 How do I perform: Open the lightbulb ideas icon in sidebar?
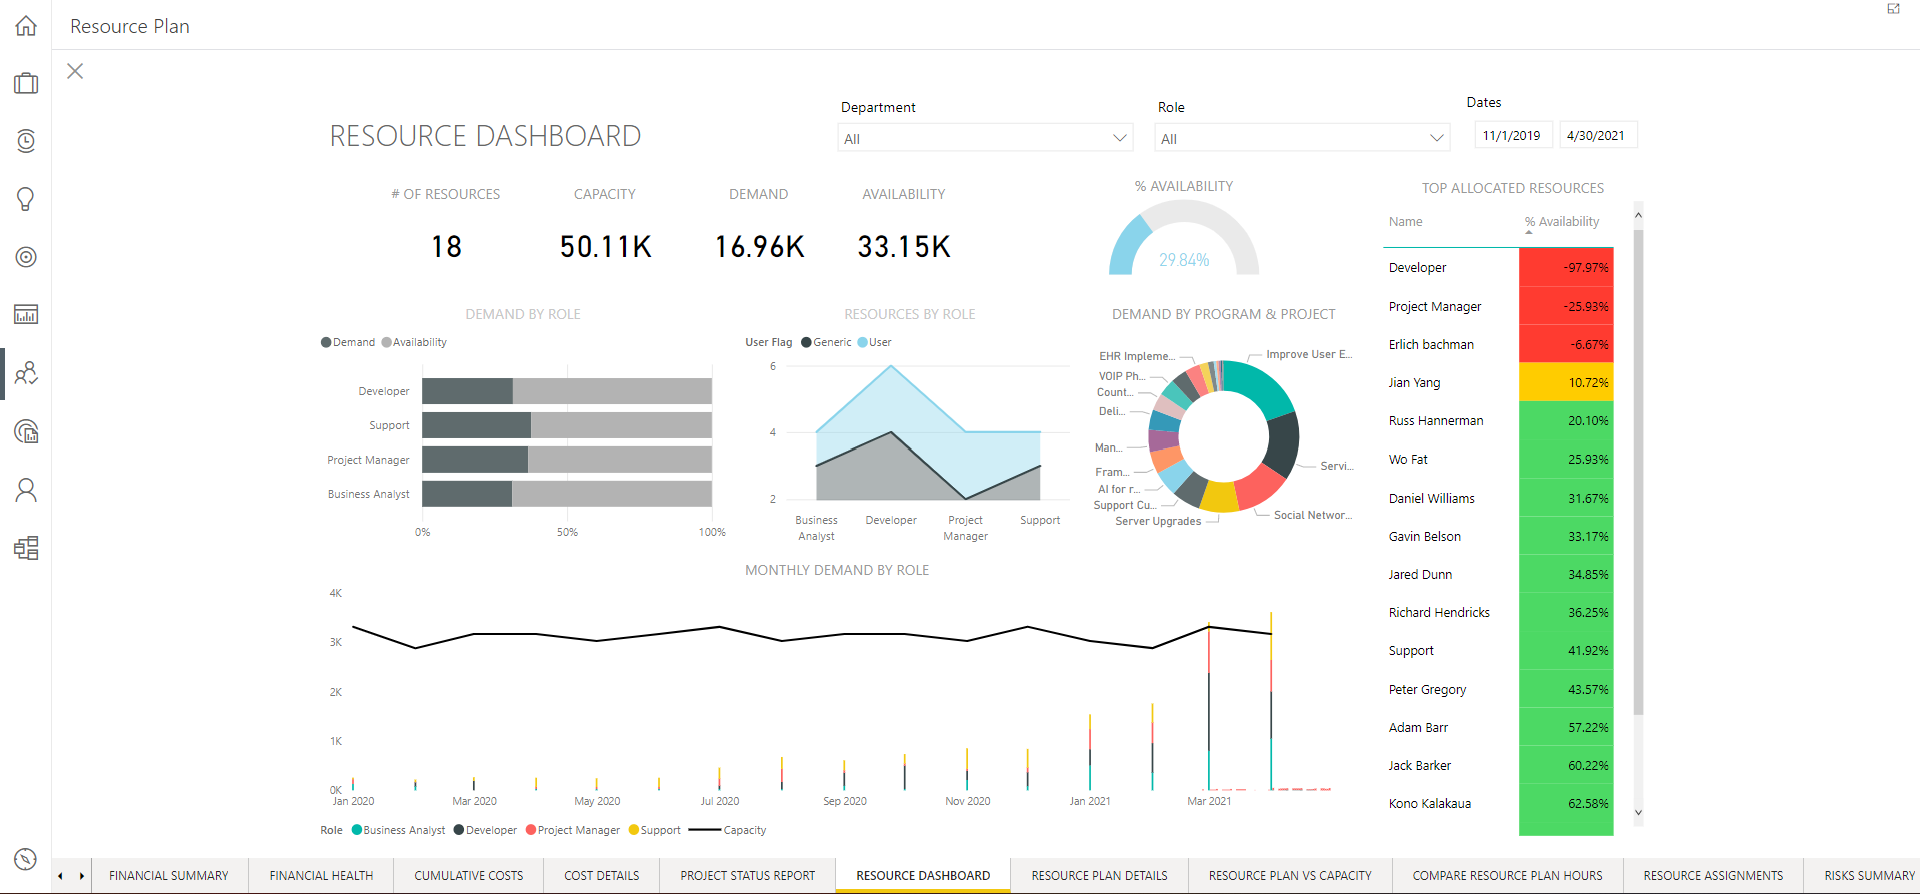point(26,199)
